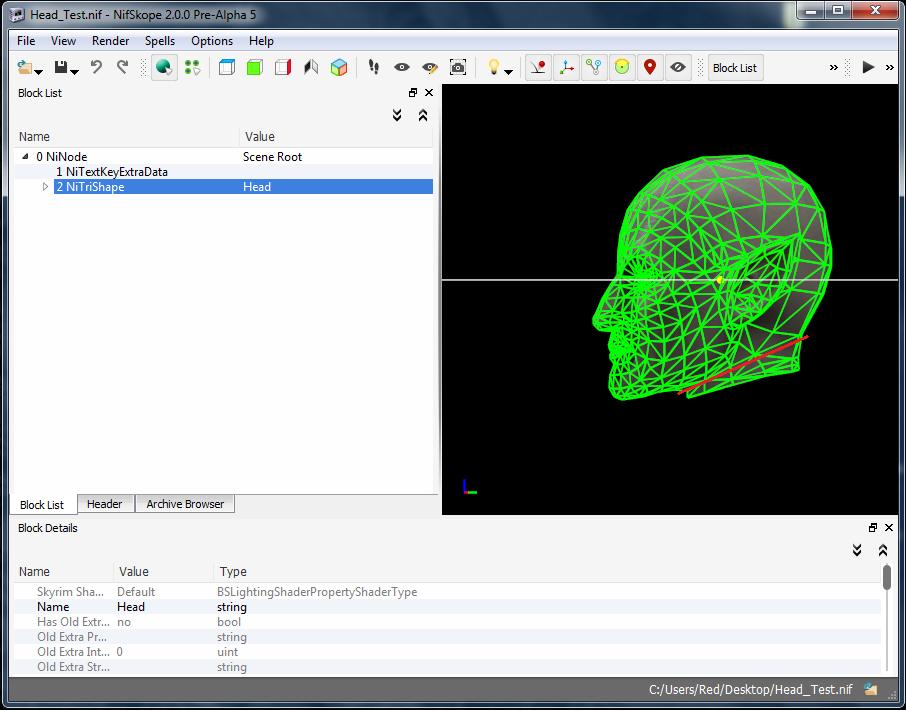Click the green head wireframe in viewport

(x=713, y=278)
